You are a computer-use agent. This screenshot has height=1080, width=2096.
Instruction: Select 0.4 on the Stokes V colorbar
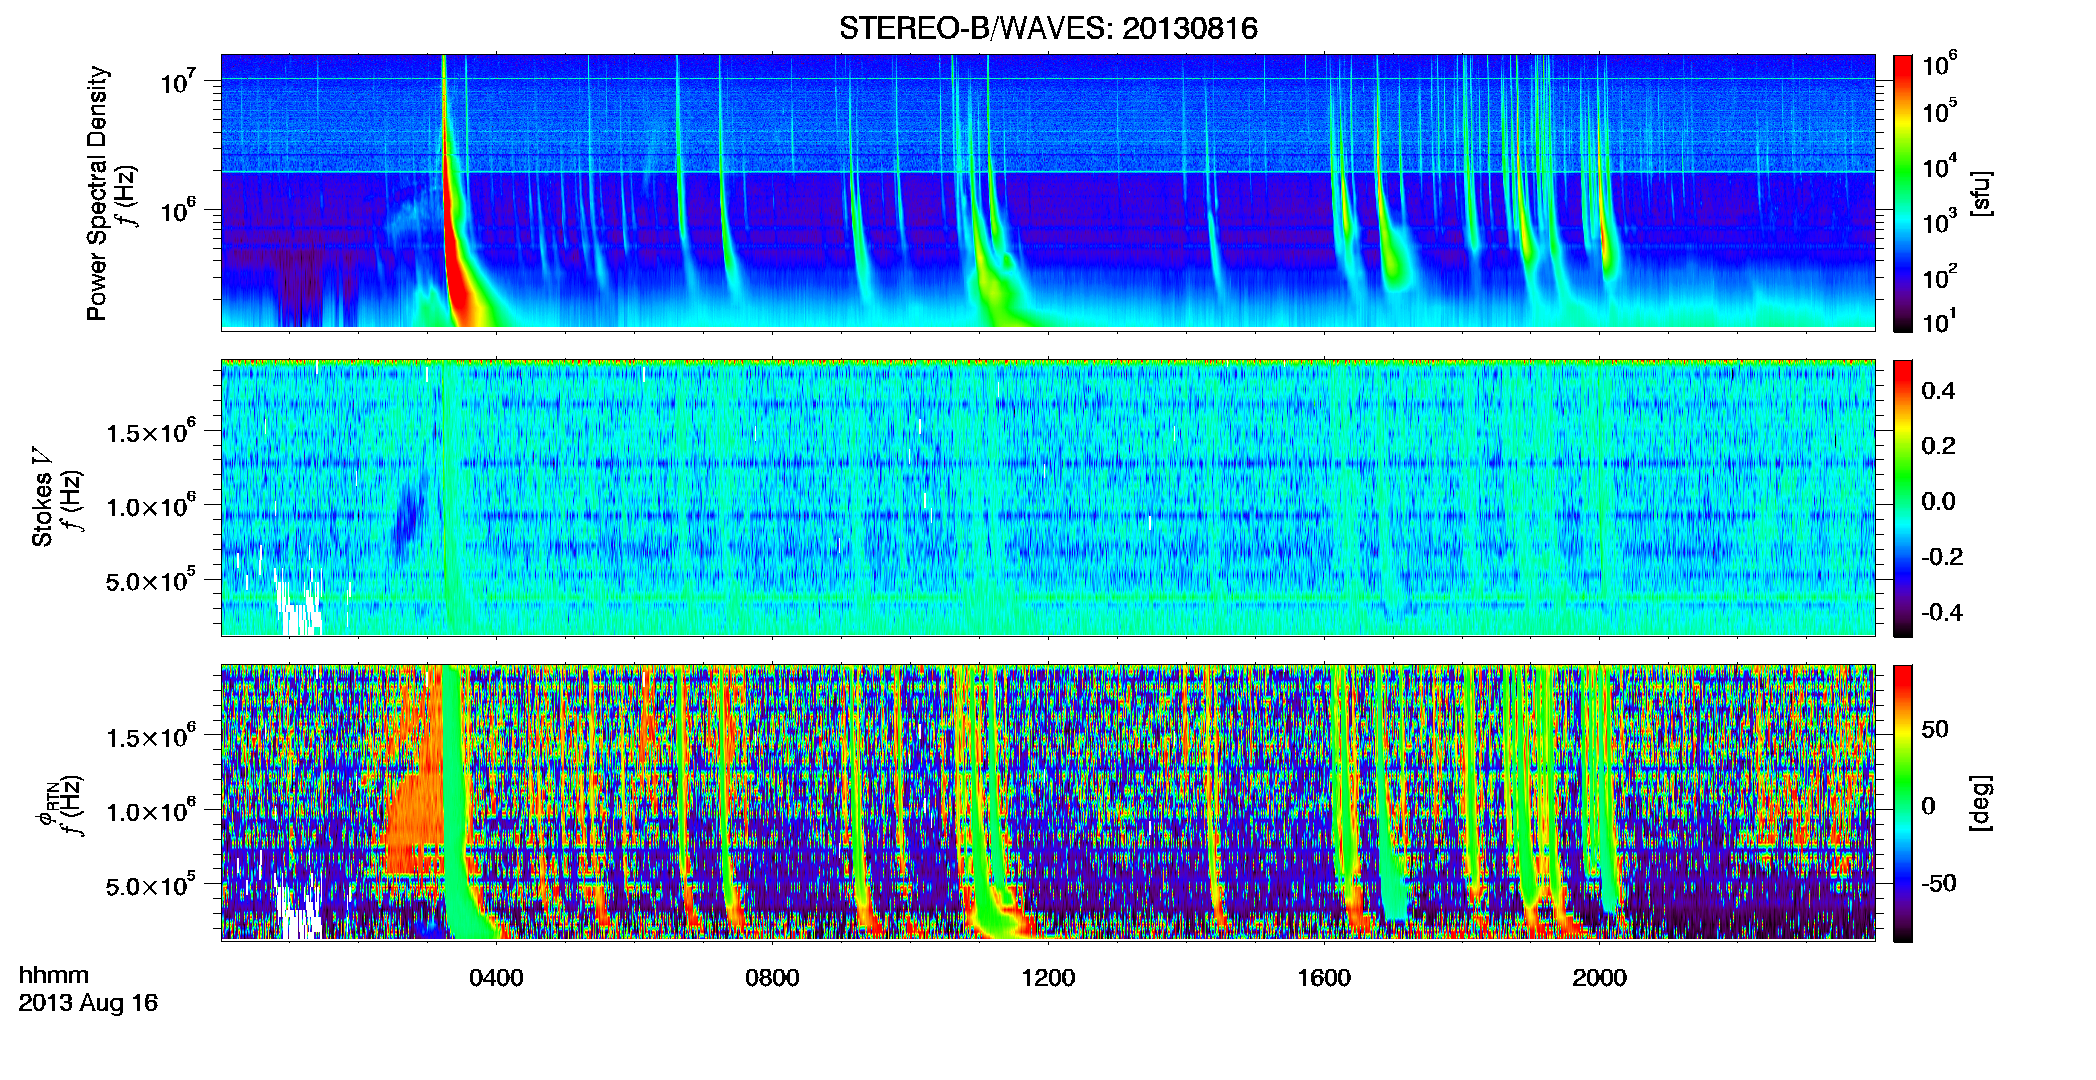click(1938, 391)
